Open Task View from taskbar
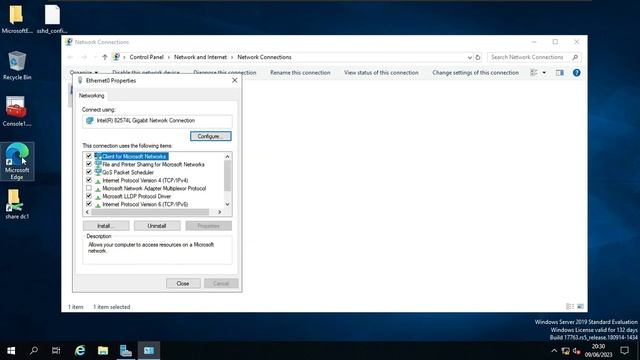This screenshot has width=640, height=360. click(x=56, y=351)
